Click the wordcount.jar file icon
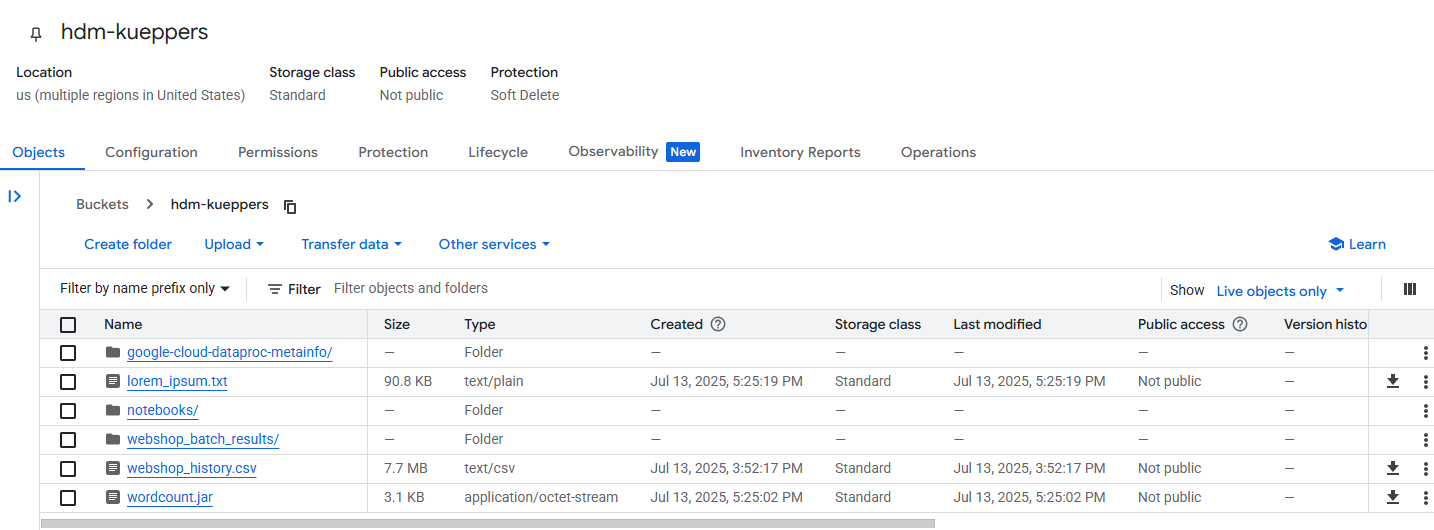 [112, 497]
